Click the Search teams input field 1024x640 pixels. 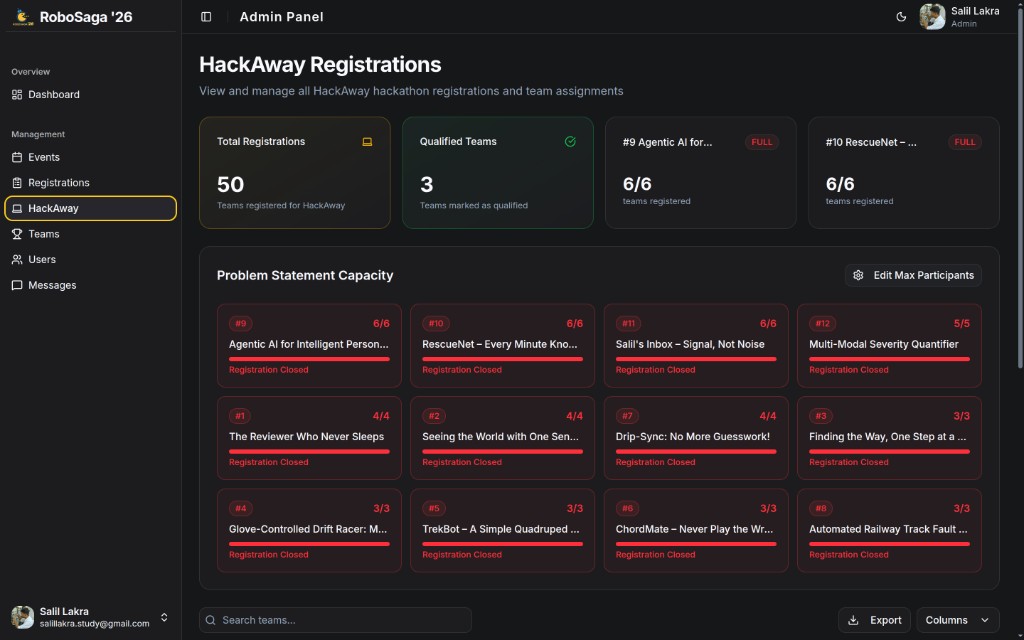(x=335, y=620)
